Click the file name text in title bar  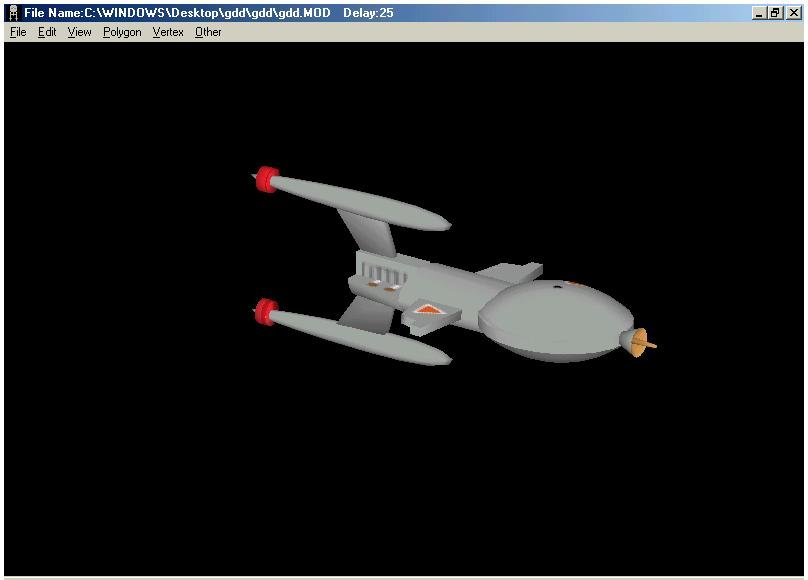(177, 13)
